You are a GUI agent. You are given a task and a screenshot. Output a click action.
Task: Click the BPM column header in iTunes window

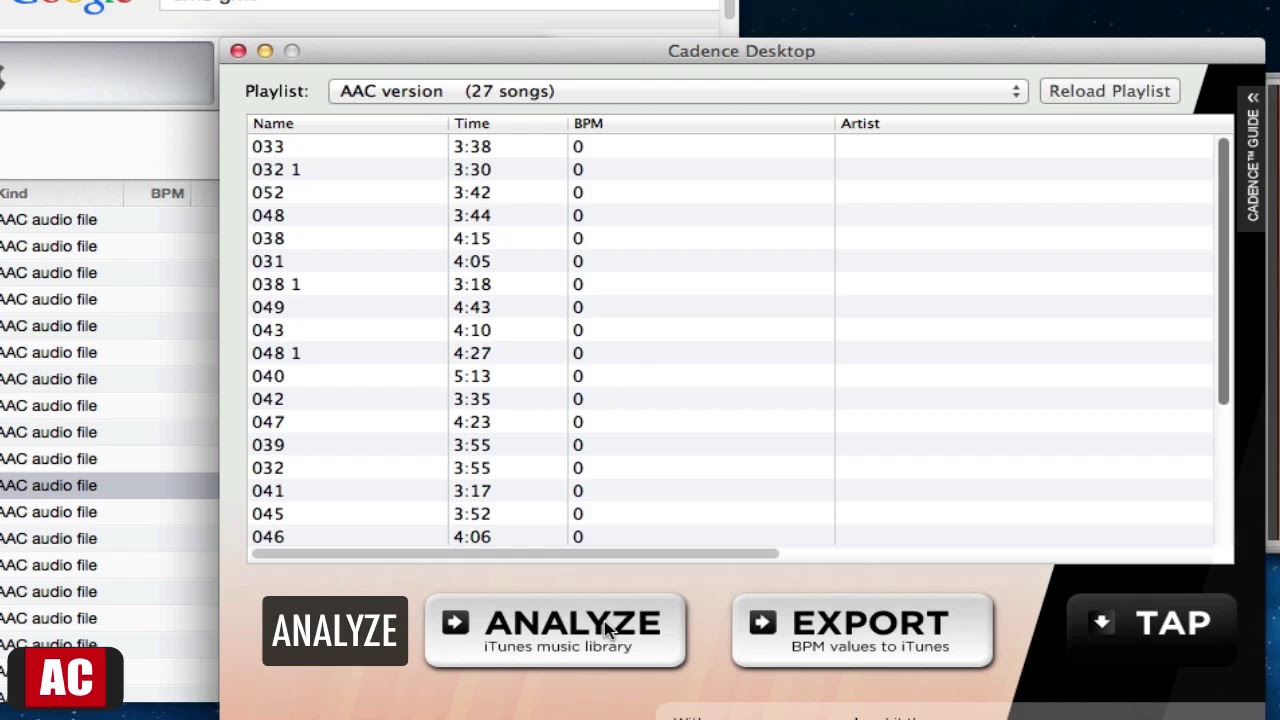click(168, 193)
